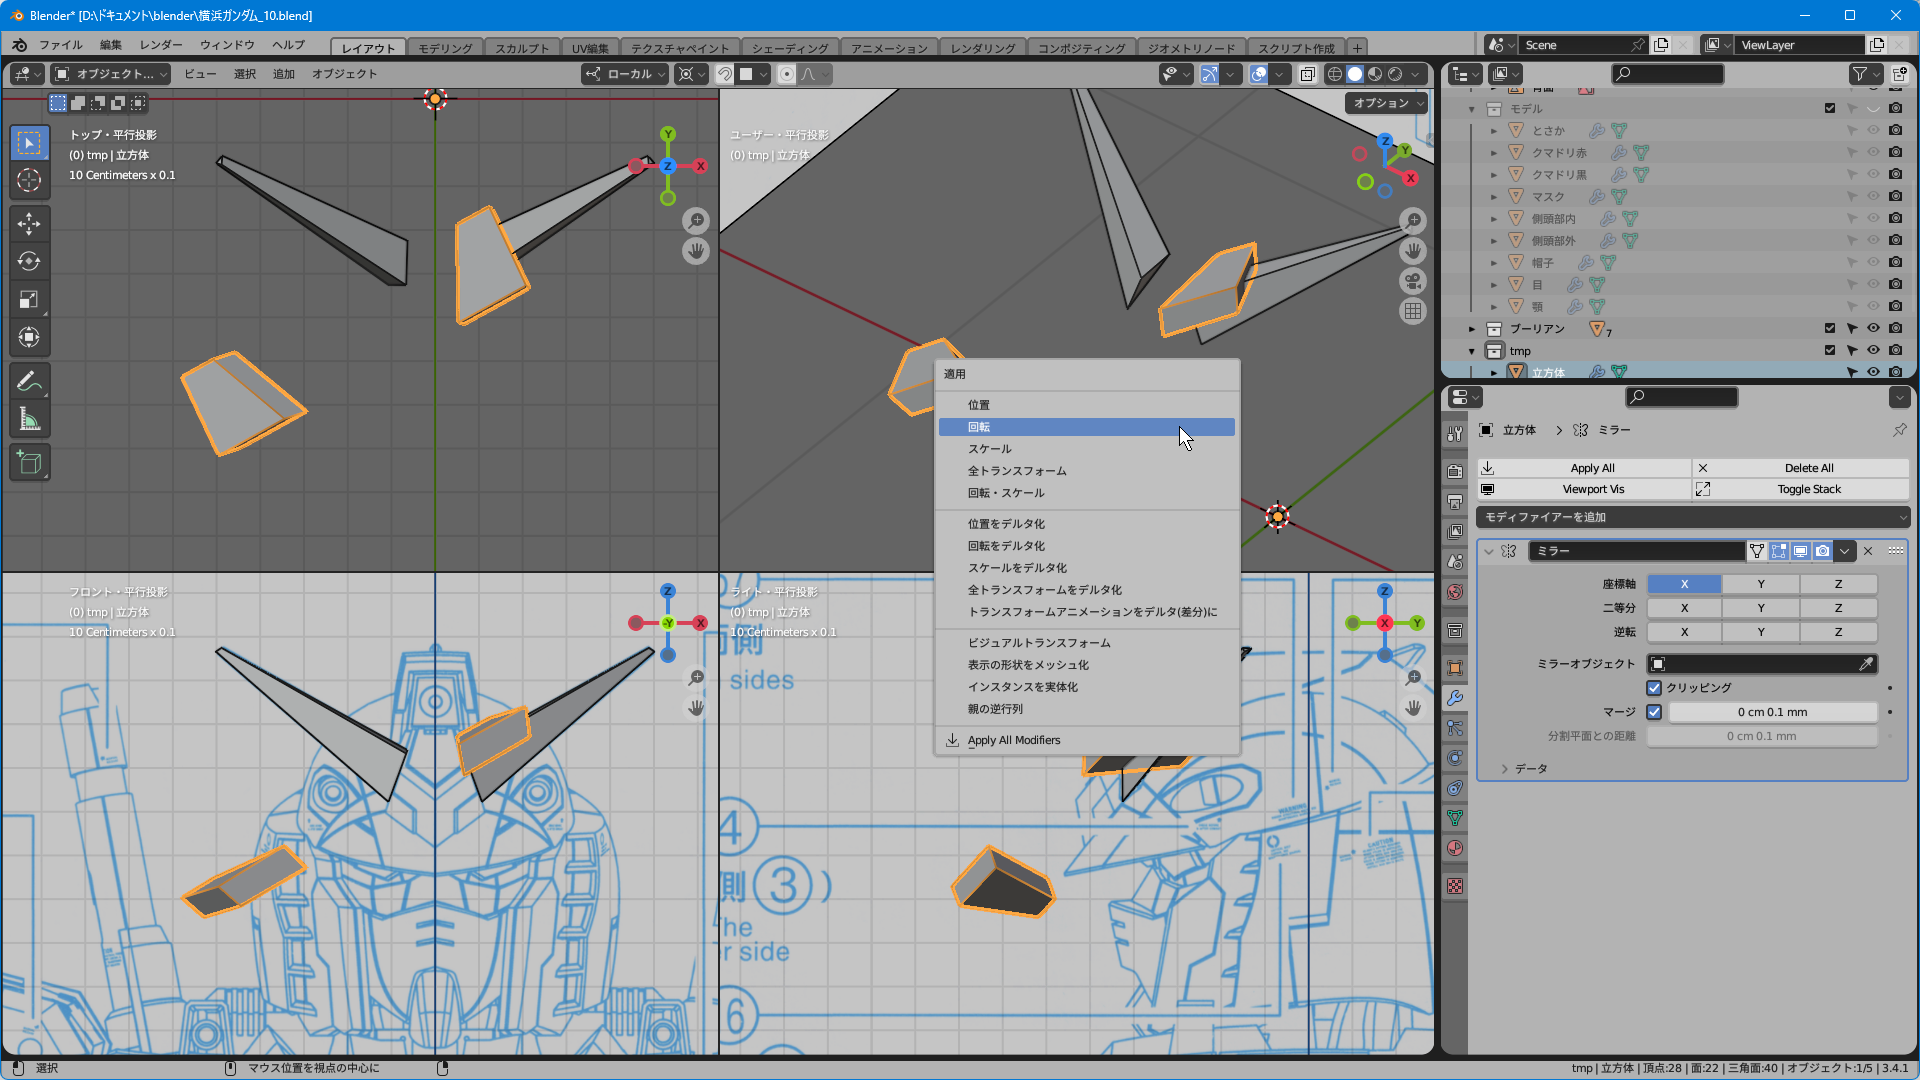Click the Apply All button
This screenshot has width=1920, height=1080.
pos(1592,468)
